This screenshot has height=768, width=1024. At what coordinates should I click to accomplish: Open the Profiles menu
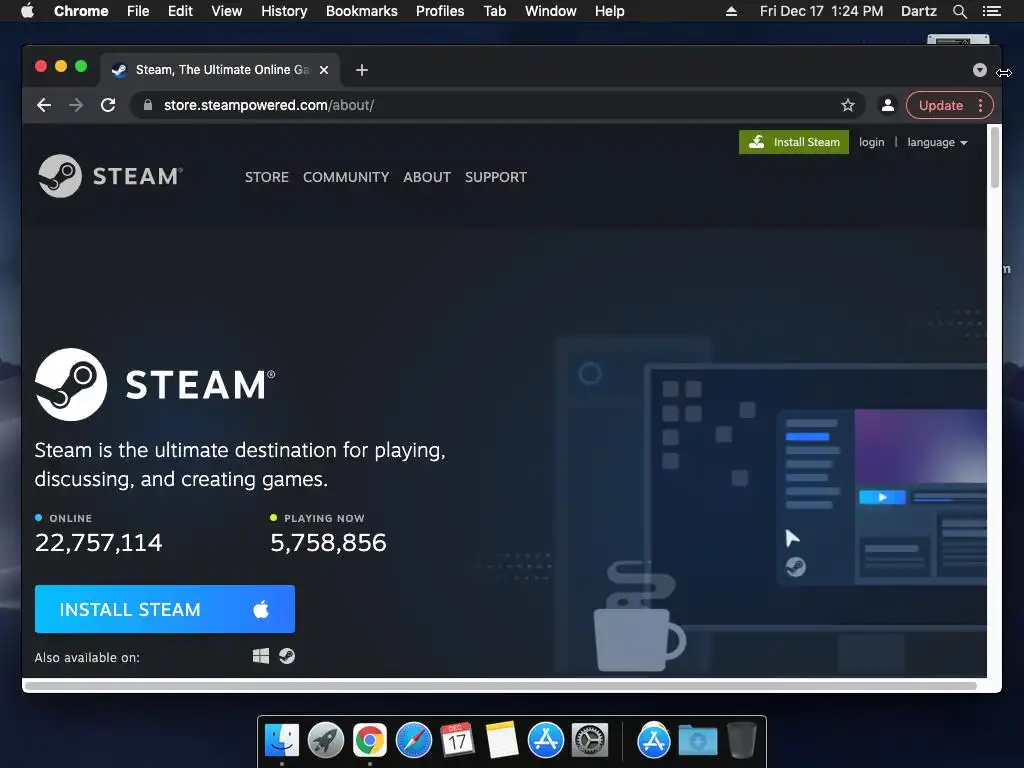click(x=440, y=11)
